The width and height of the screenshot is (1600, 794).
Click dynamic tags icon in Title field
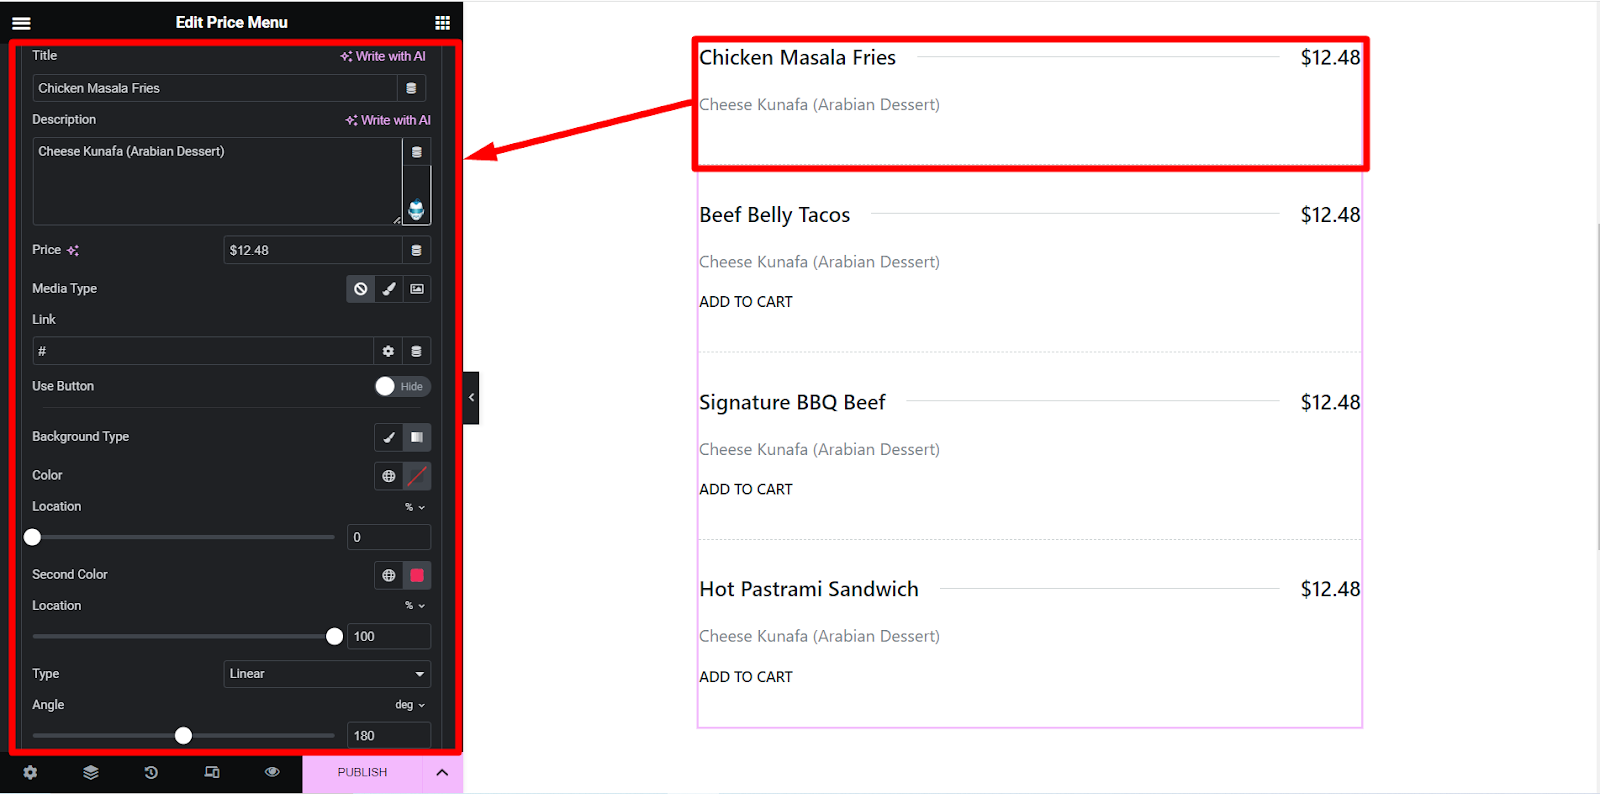coord(411,88)
